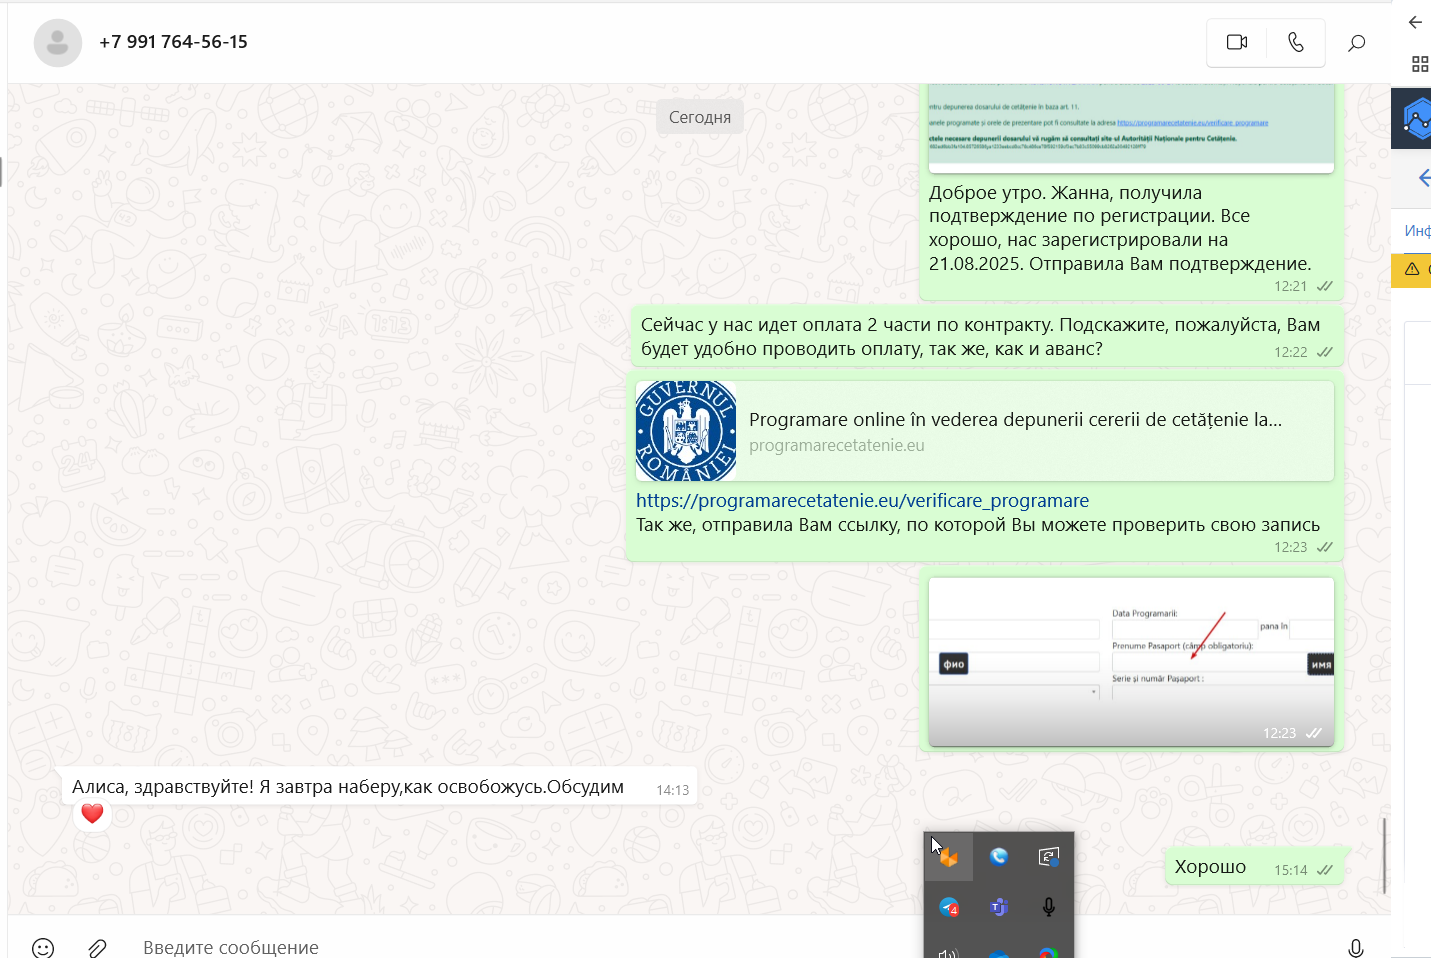The height and width of the screenshot is (958, 1431).
Task: Open the document image at top of chat
Action: coord(1131,128)
